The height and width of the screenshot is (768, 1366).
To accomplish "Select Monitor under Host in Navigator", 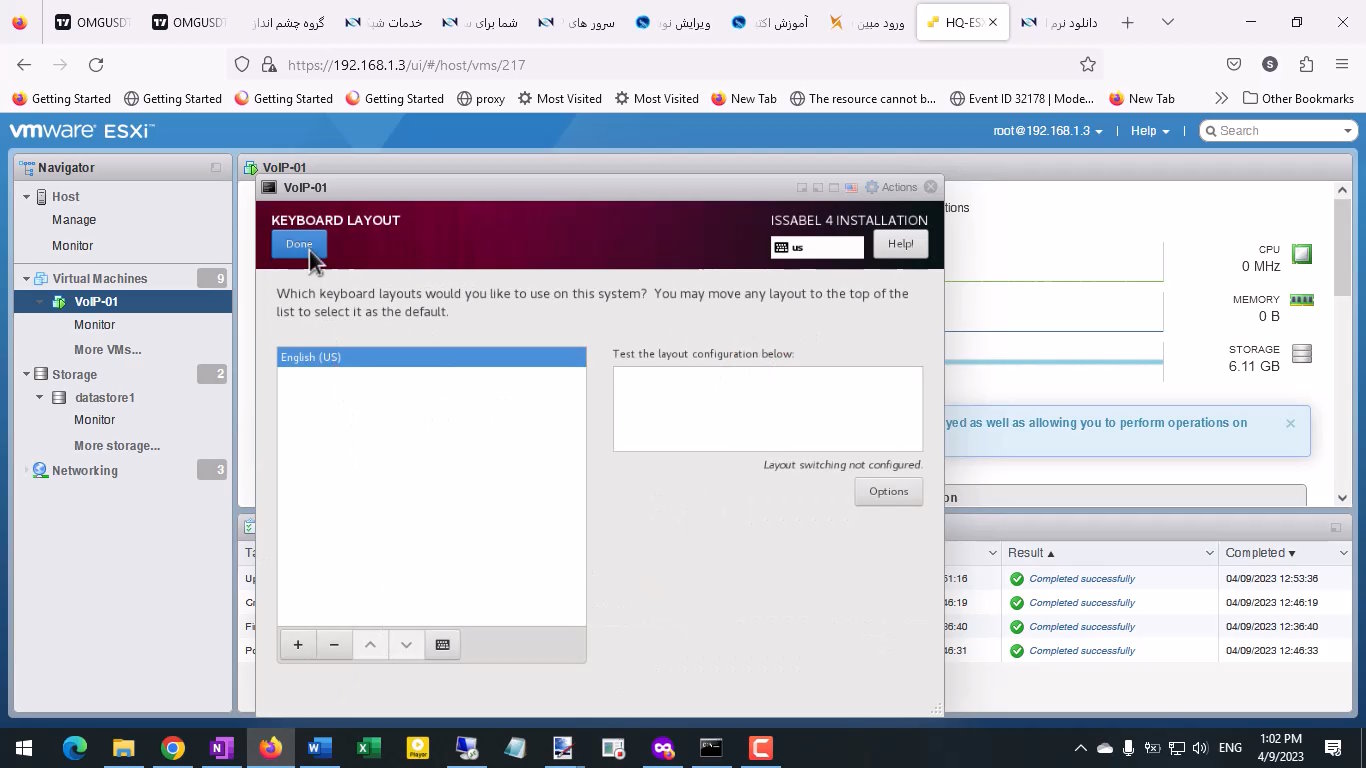I will [x=72, y=245].
